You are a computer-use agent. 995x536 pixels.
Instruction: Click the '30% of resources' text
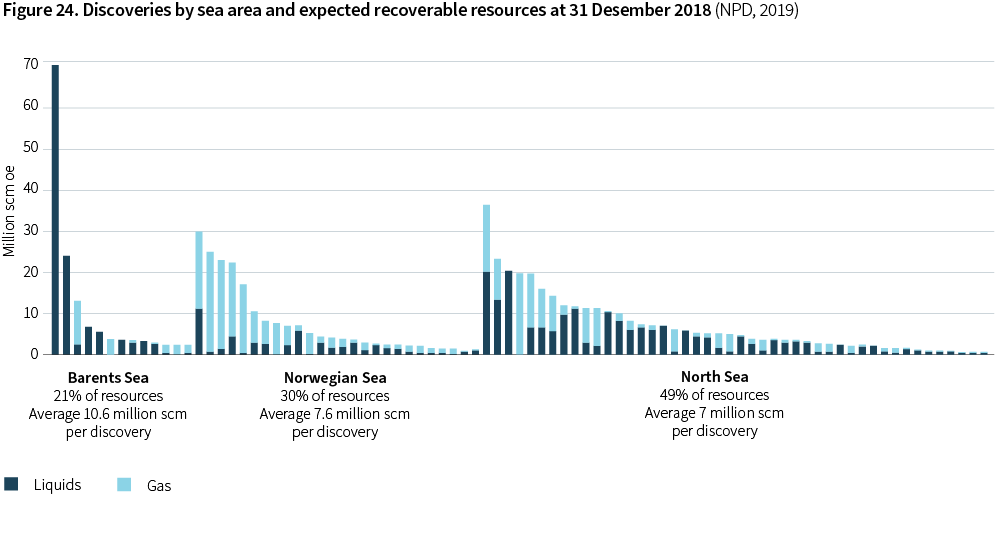pyautogui.click(x=335, y=396)
